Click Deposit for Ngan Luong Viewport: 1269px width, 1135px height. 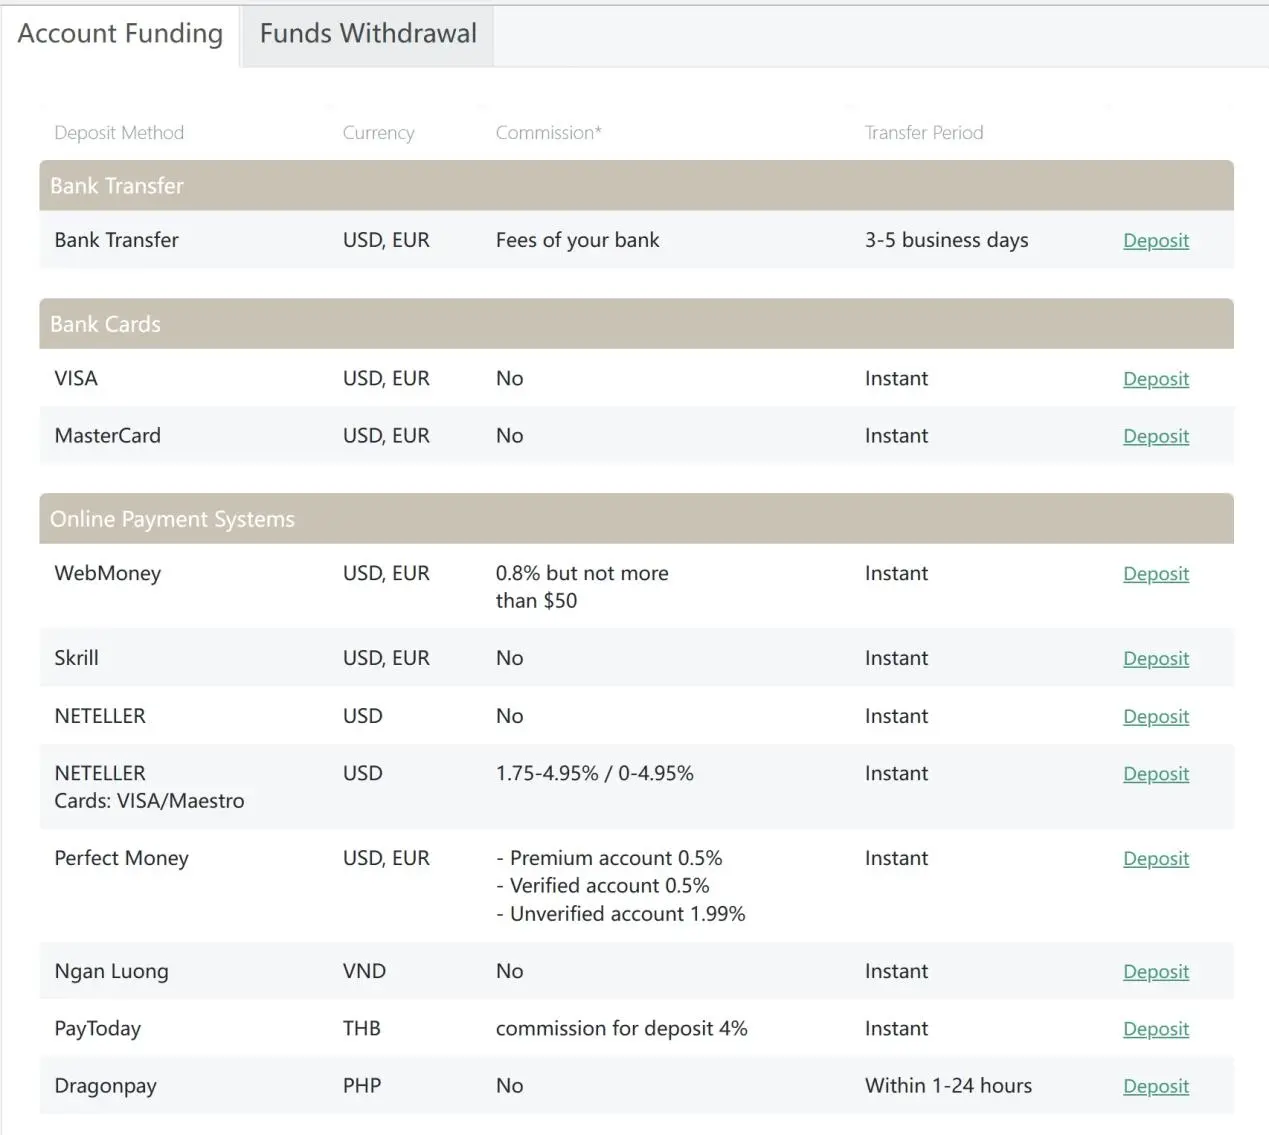point(1156,972)
